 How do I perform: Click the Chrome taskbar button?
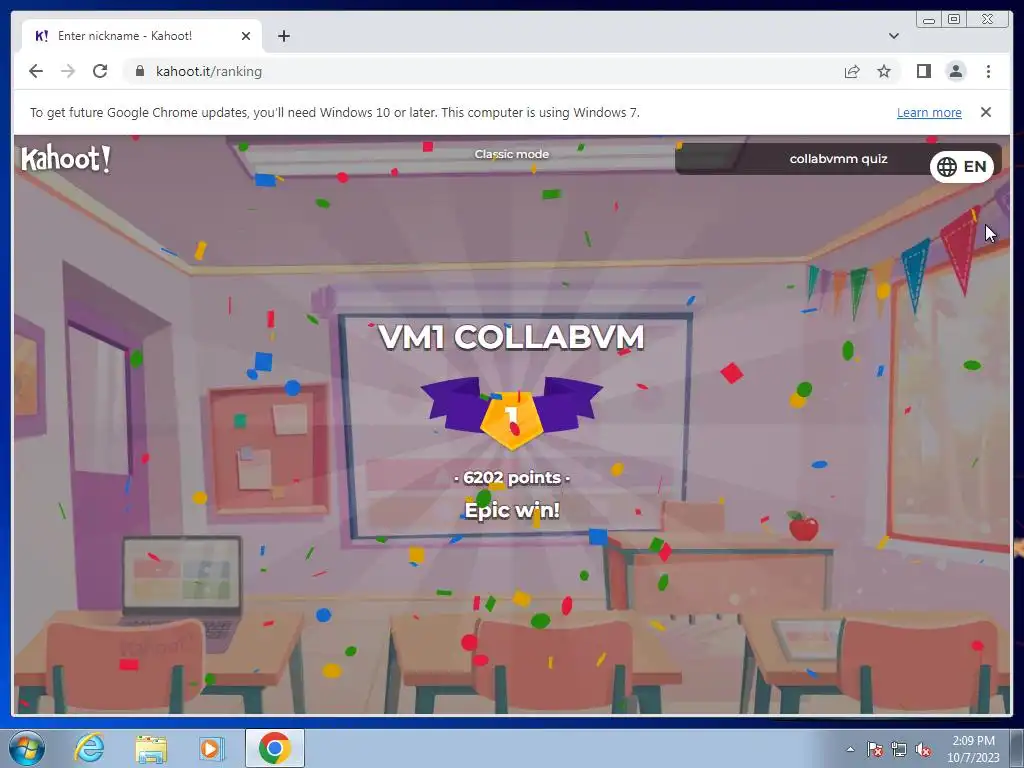[274, 748]
